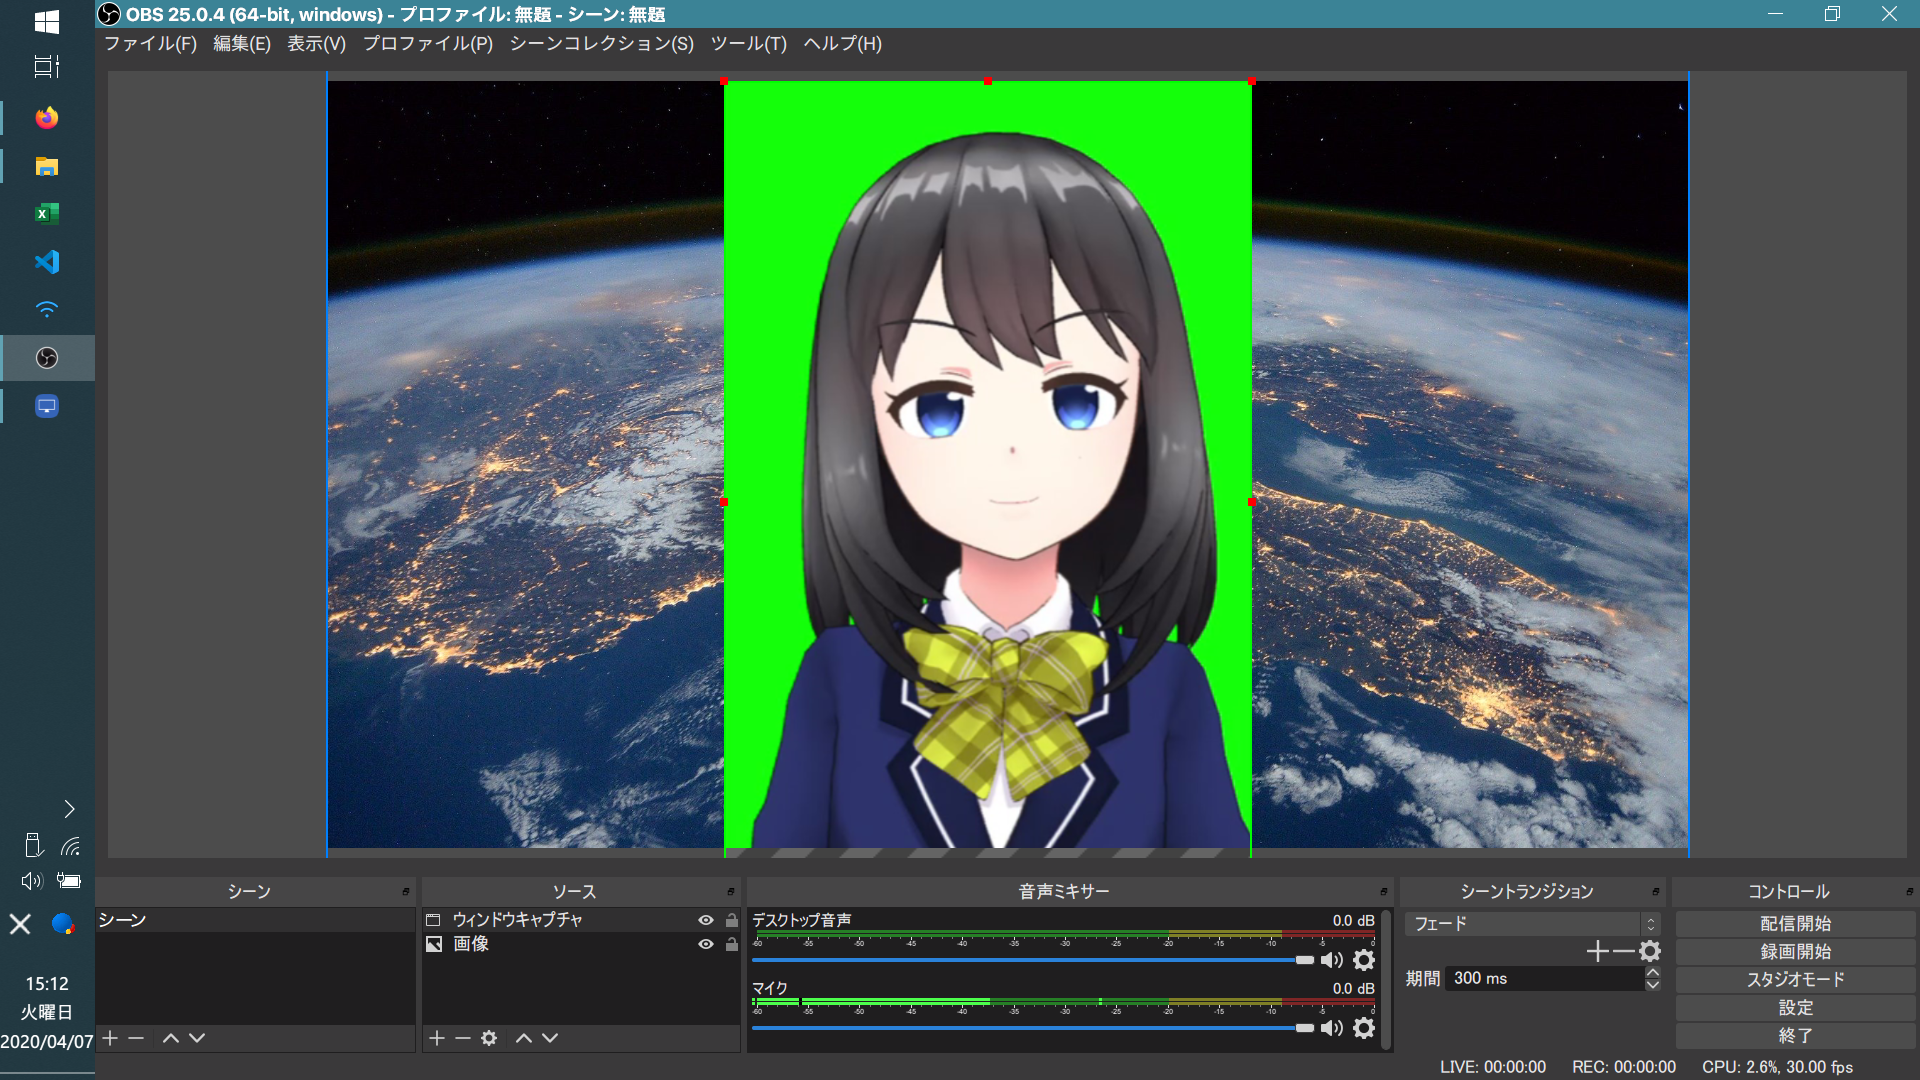This screenshot has width=1920, height=1080.
Task: Mute the desktop audio speaker icon
Action: point(1331,960)
